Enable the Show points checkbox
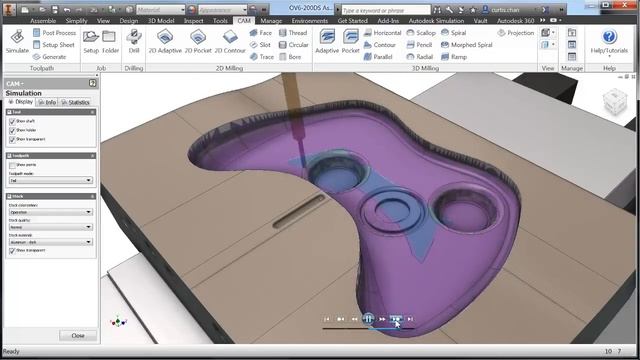The image size is (640, 360). tap(12, 165)
